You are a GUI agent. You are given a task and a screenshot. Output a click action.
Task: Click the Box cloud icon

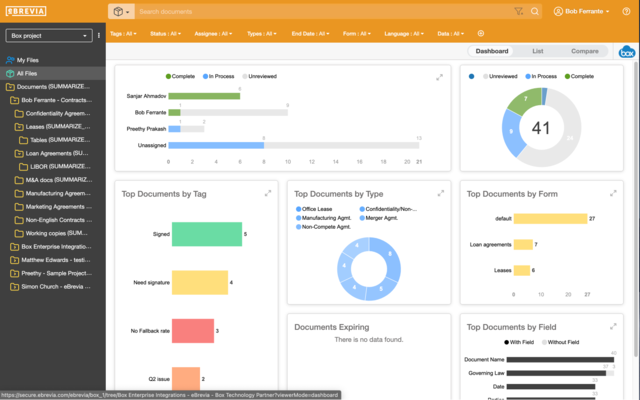pos(627,52)
